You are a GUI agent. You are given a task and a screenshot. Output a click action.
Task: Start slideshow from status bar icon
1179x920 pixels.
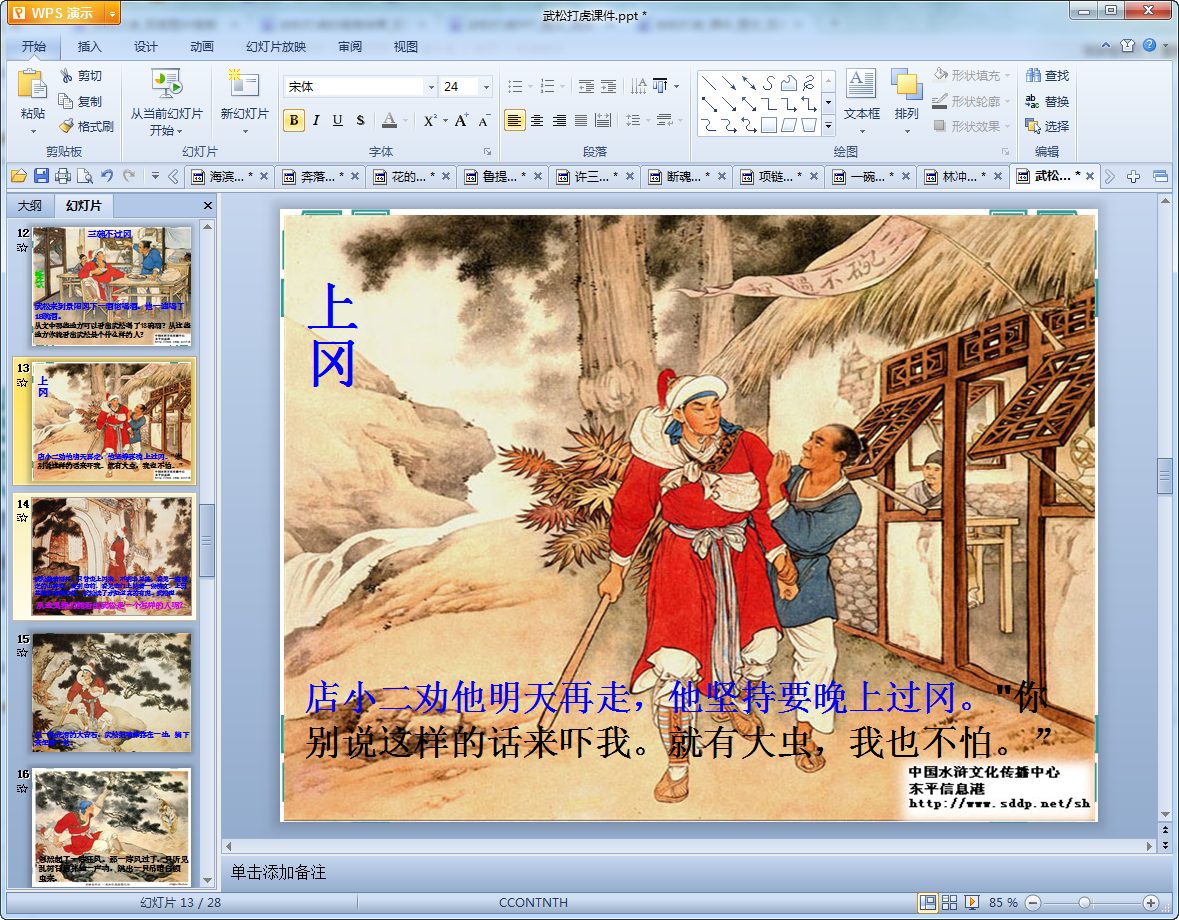click(x=972, y=902)
